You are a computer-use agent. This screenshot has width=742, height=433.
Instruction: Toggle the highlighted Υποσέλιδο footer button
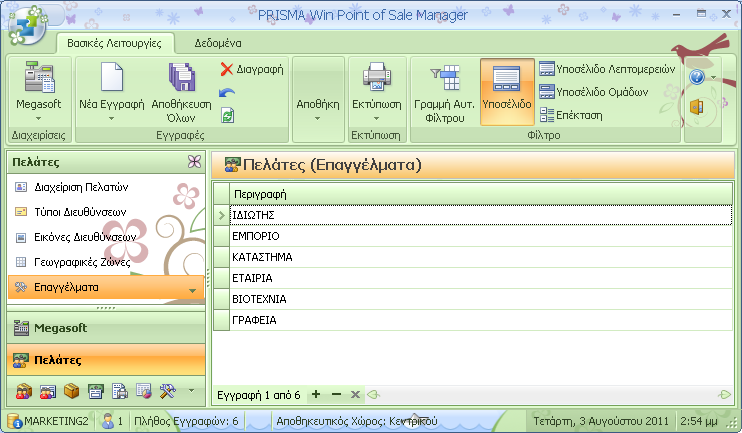[507, 91]
